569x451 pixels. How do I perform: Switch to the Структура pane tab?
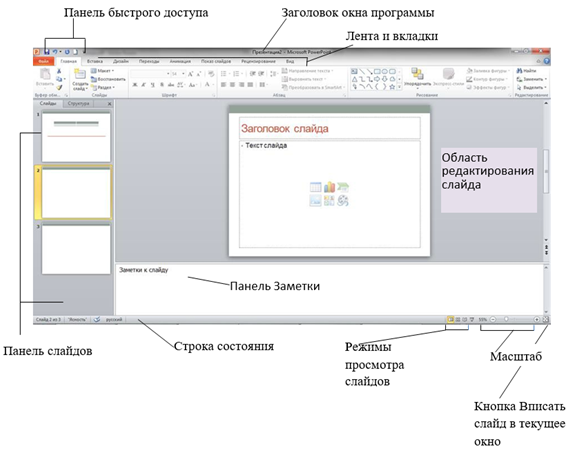[78, 103]
